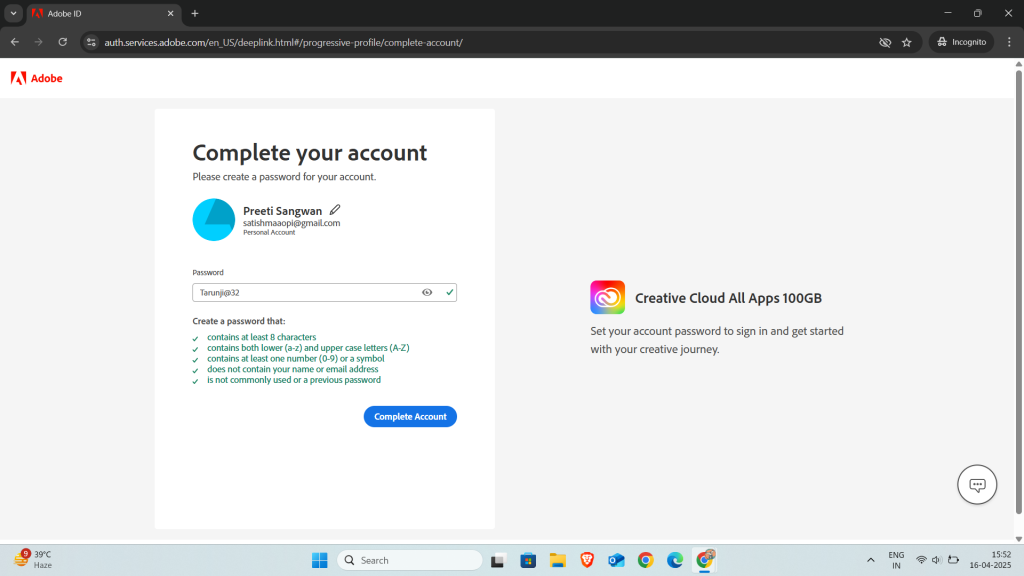Launch Microsoft Edge from the taskbar
This screenshot has height=576, width=1024.
tap(675, 560)
